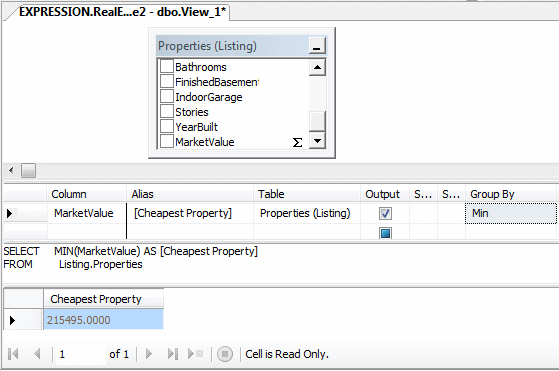The image size is (559, 371).
Task: Uncheck Output for the MarketValue row
Action: click(385, 213)
